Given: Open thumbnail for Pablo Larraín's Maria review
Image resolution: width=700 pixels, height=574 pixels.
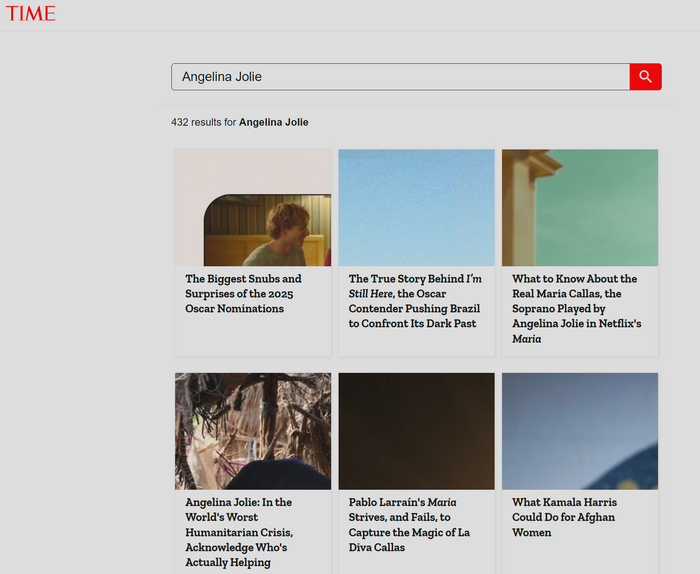Looking at the screenshot, I should (417, 431).
